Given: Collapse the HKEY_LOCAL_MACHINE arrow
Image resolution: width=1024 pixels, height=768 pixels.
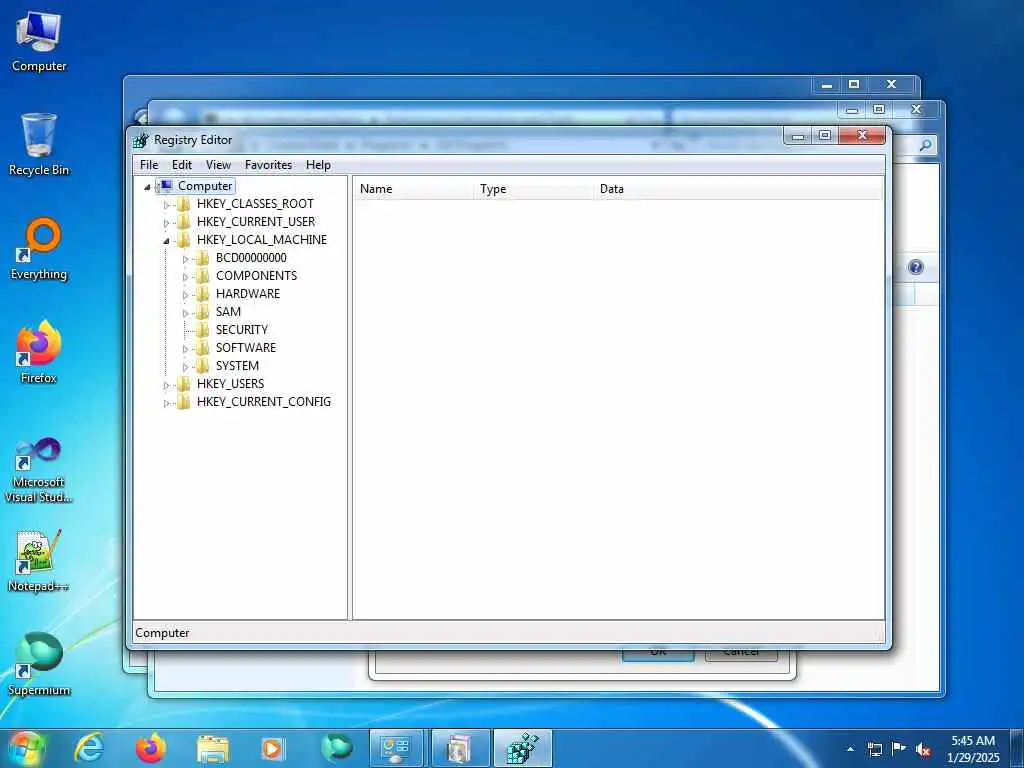Looking at the screenshot, I should [x=167, y=240].
